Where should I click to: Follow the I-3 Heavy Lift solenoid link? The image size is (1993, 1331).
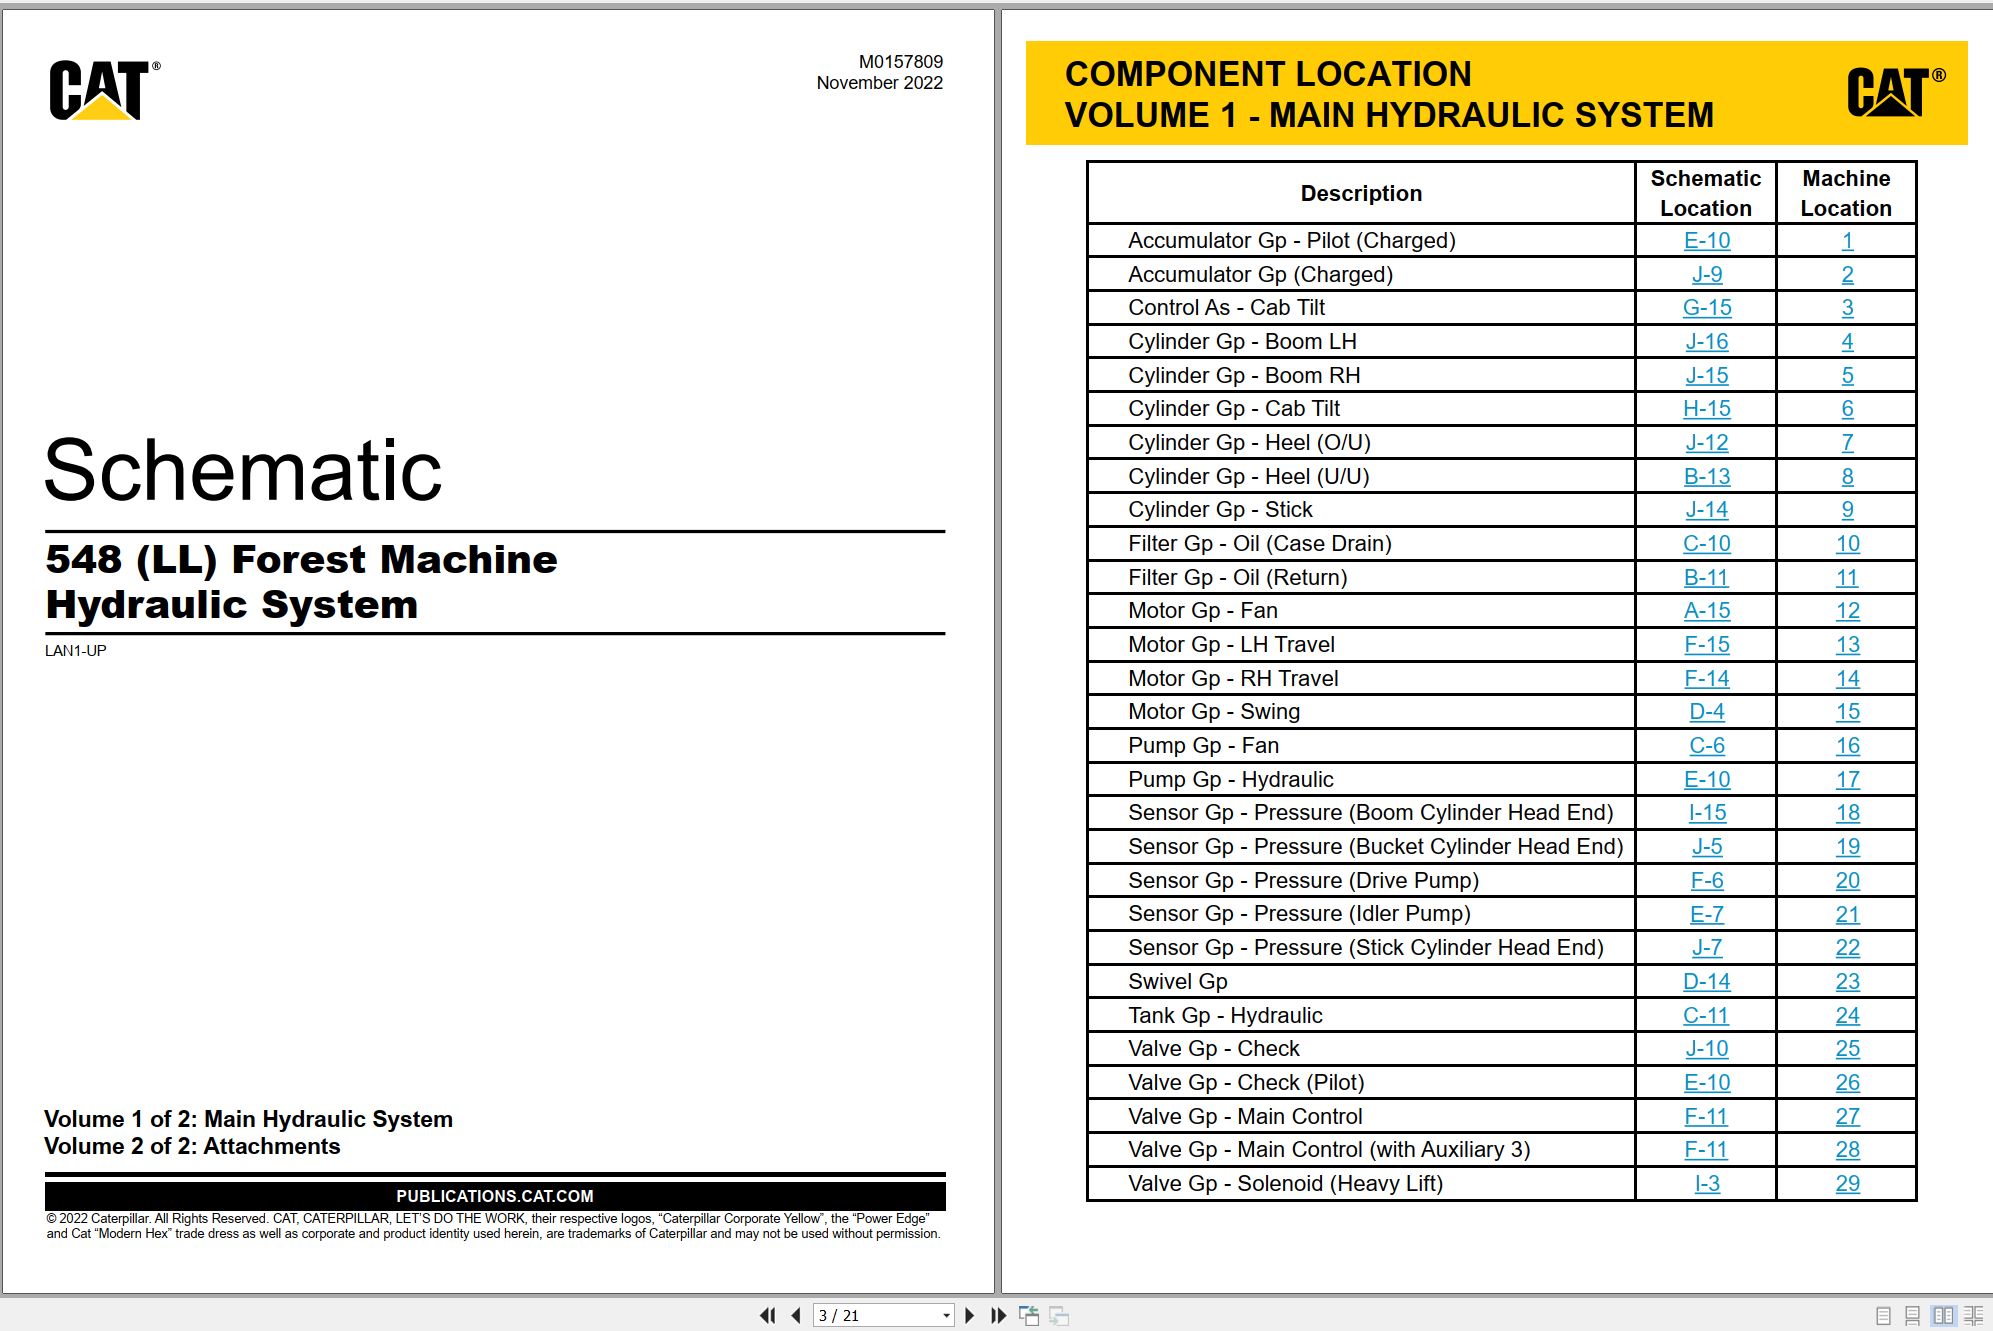click(x=1706, y=1184)
